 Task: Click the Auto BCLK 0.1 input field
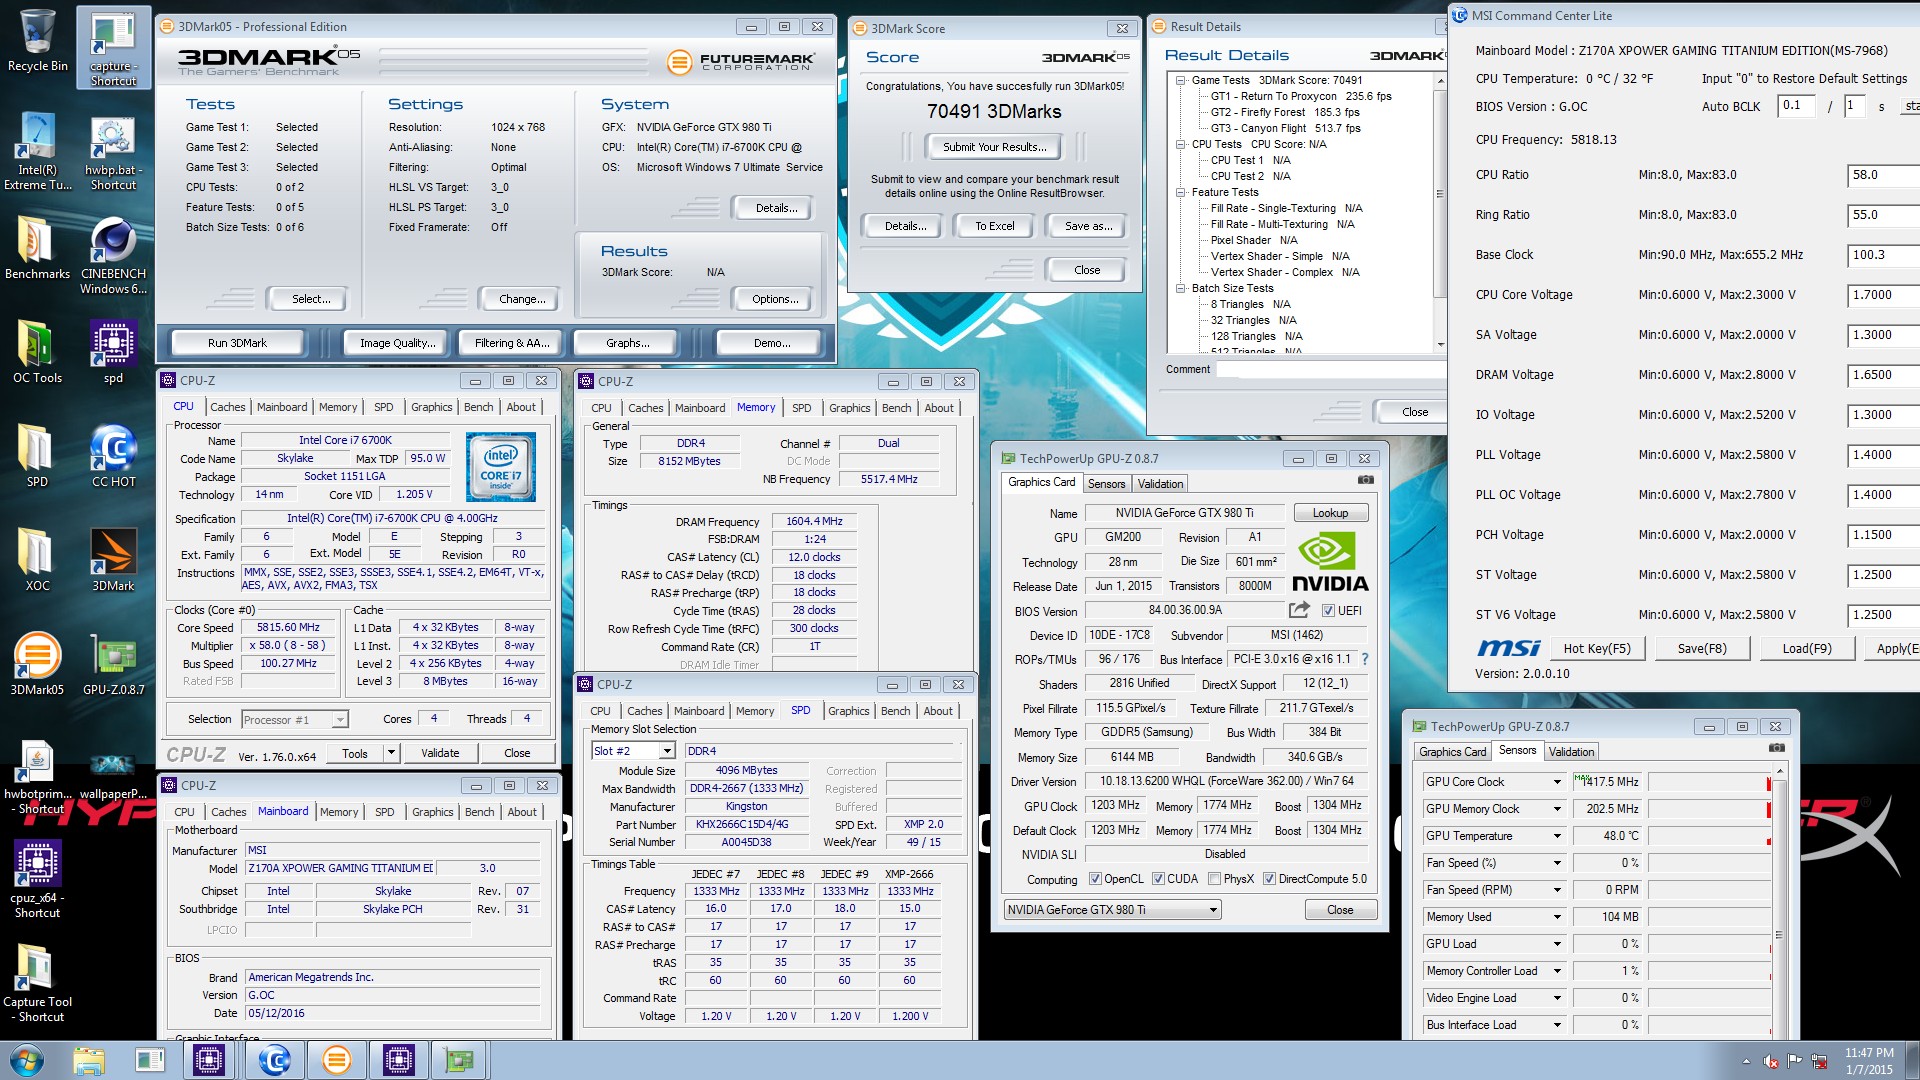[1796, 106]
